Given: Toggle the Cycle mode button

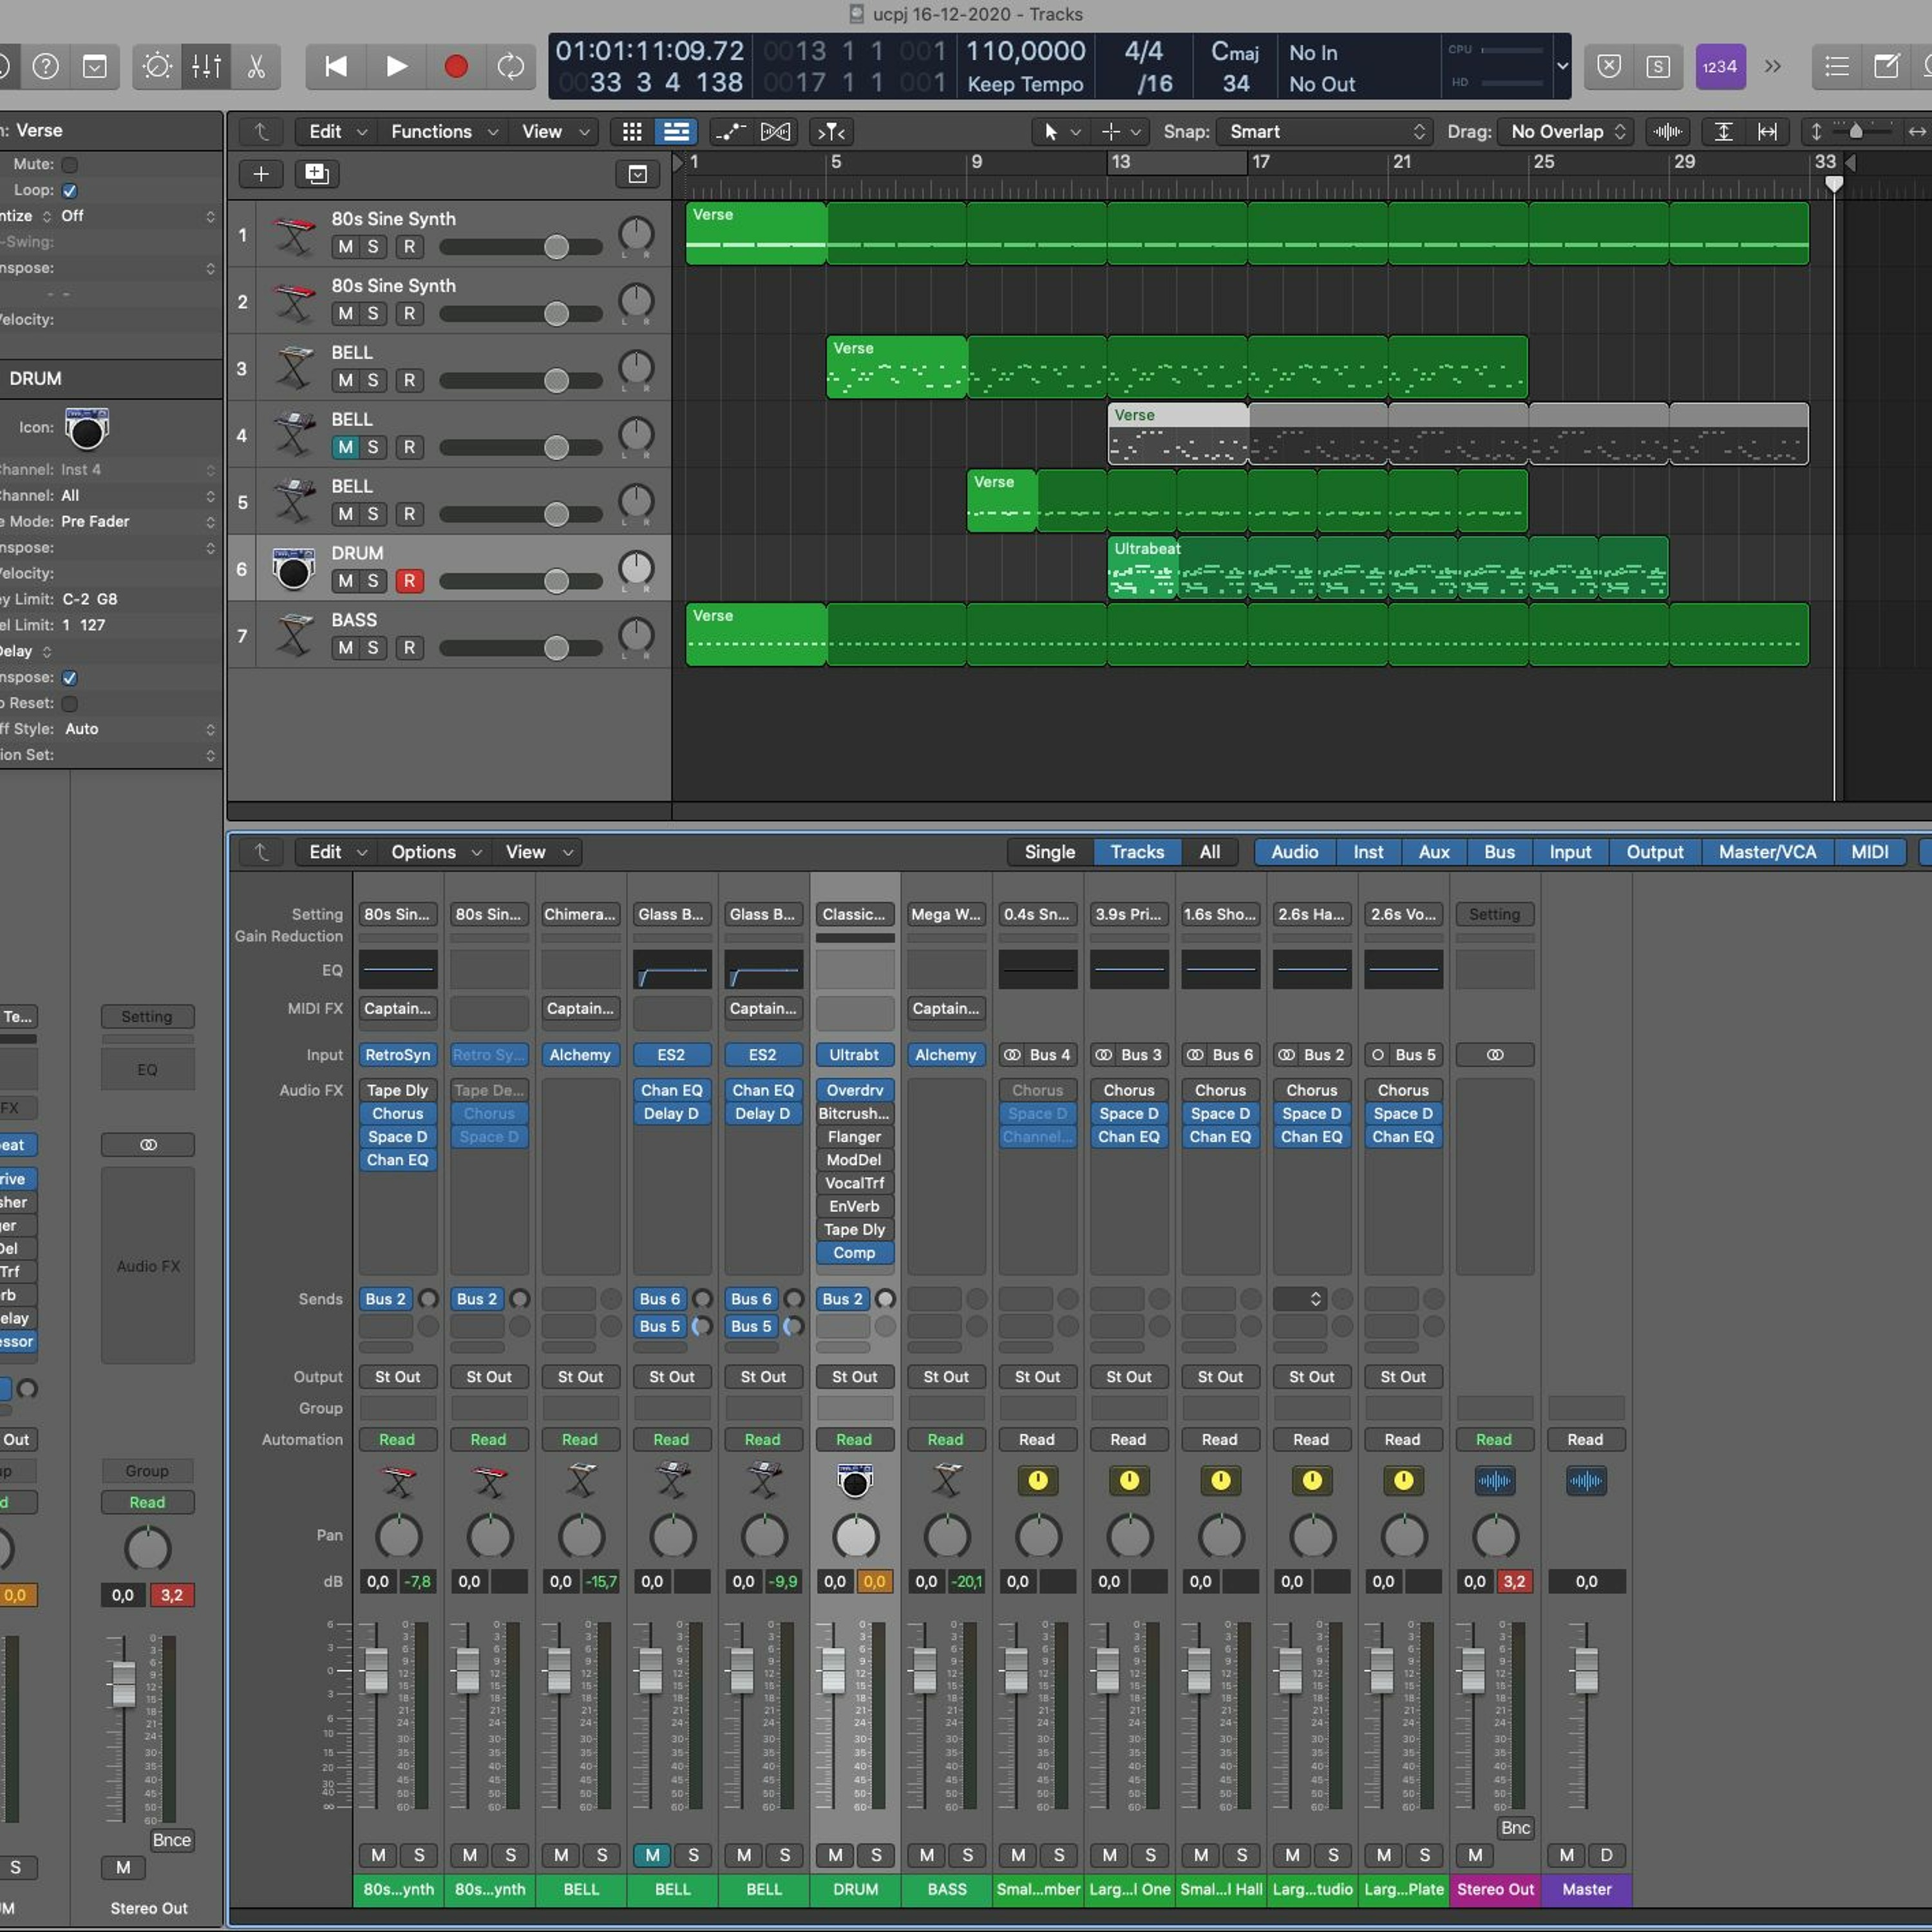Looking at the screenshot, I should 511,67.
